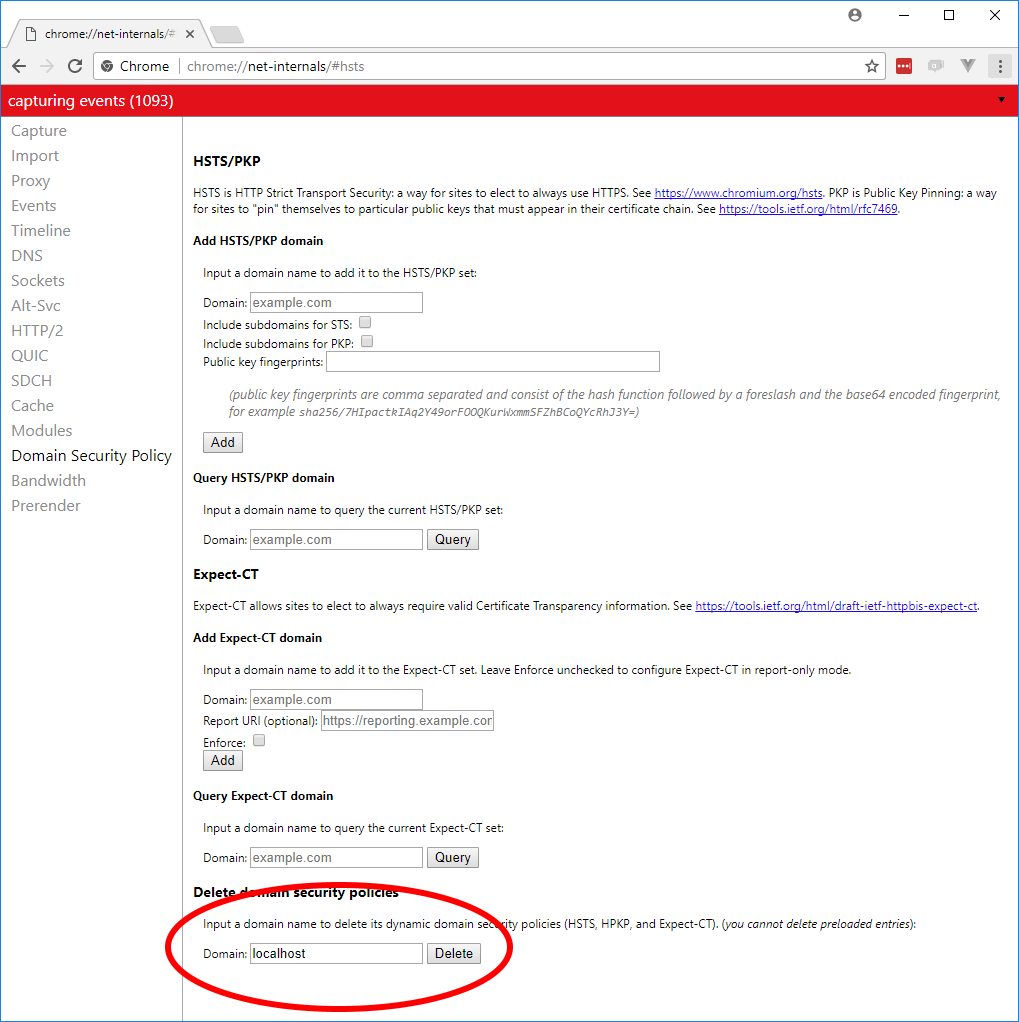The height and width of the screenshot is (1022, 1019).
Task: Click the Expect-CT section heading
Action: [226, 574]
